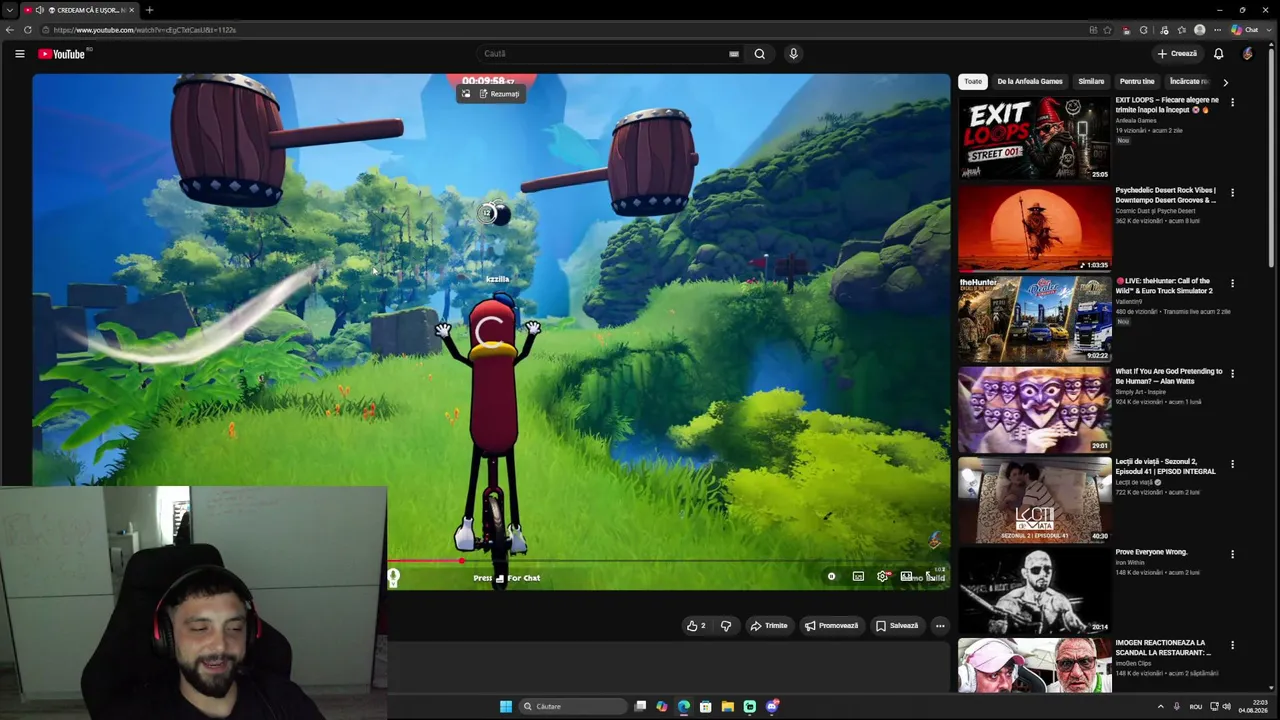Screen dimensions: 1280x720
Task: Open the YouTube guide hamburger menu
Action: point(19,54)
